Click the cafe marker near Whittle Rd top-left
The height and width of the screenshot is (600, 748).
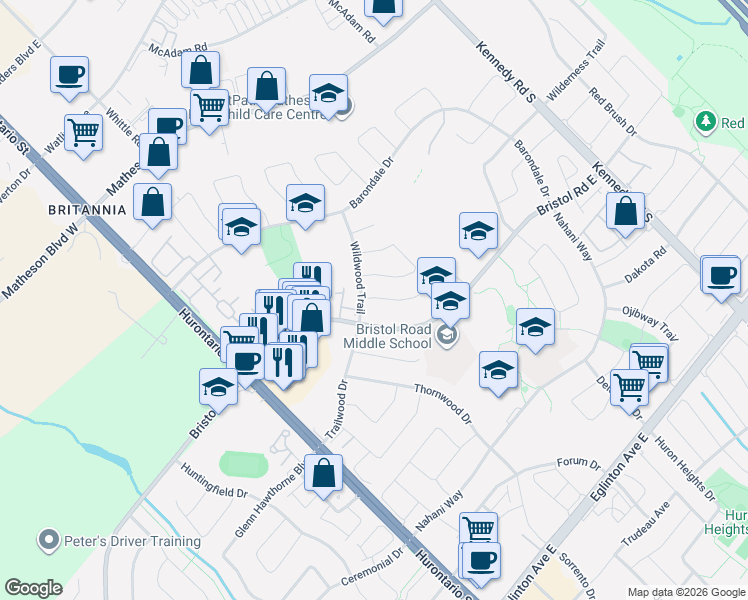[70, 78]
